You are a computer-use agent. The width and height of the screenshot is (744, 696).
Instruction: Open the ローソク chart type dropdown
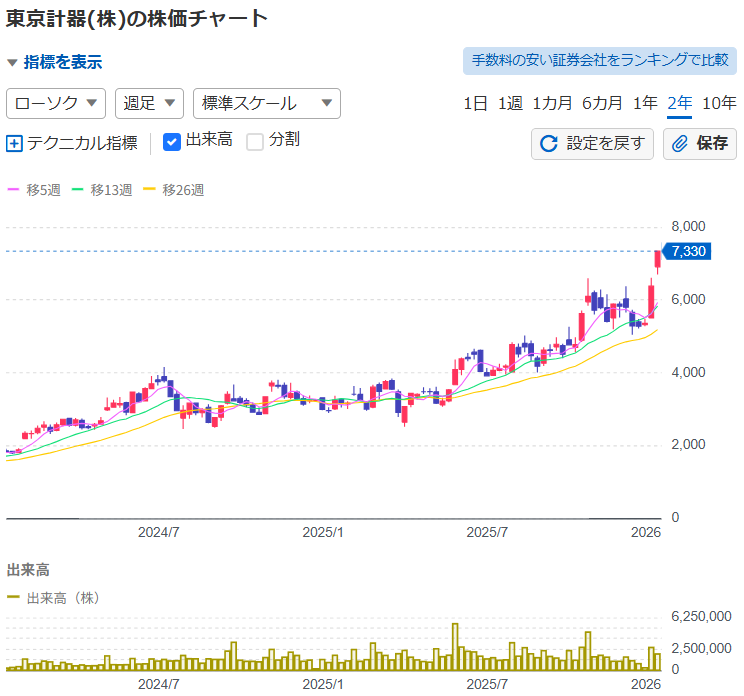(57, 103)
